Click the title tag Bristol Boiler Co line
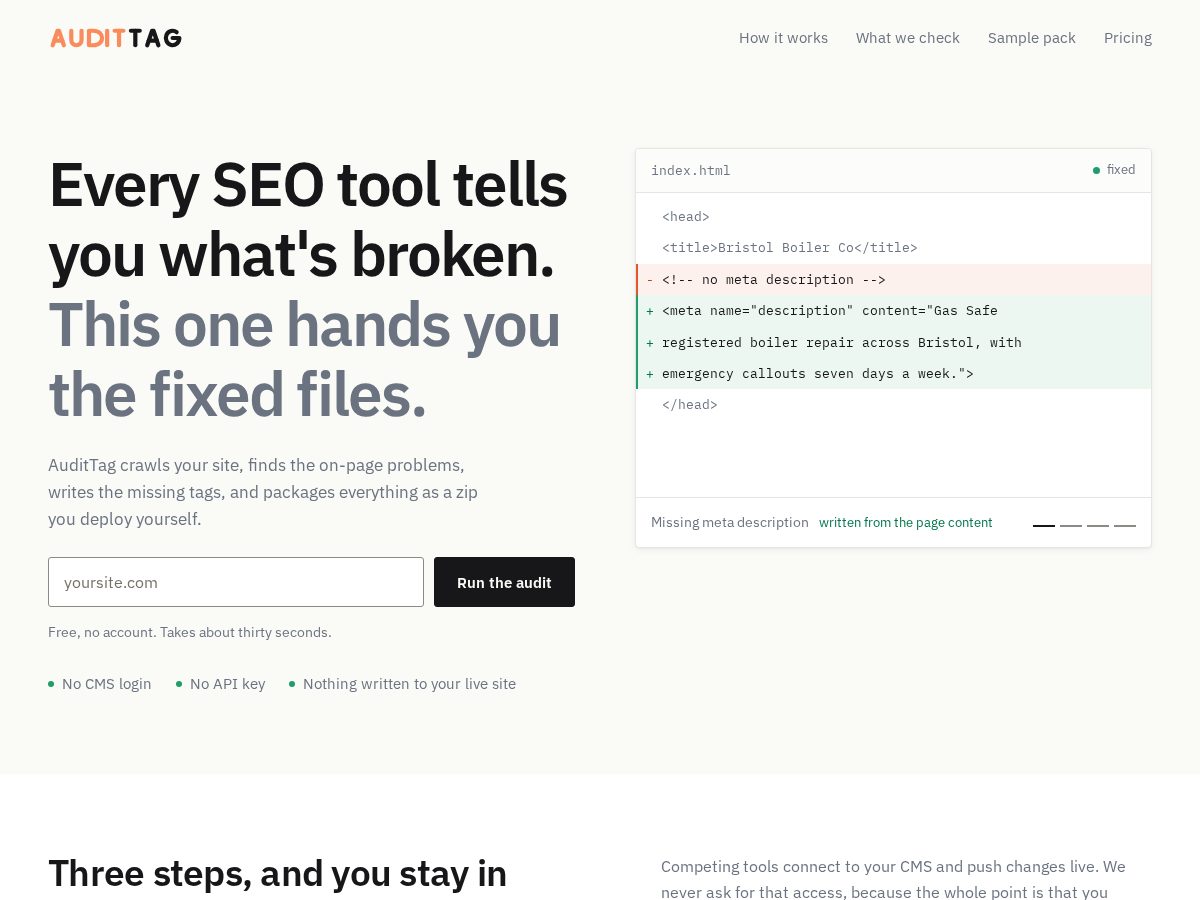 pos(894,248)
